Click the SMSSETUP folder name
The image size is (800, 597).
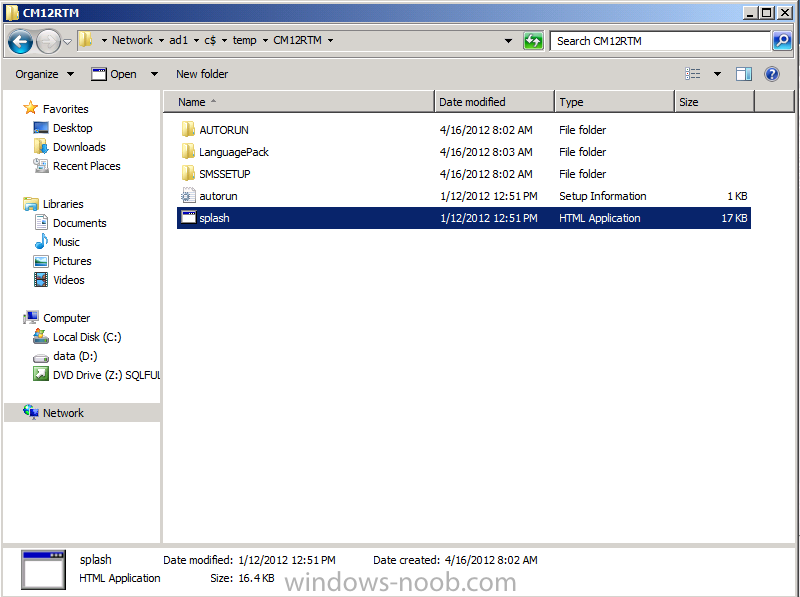[x=224, y=174]
